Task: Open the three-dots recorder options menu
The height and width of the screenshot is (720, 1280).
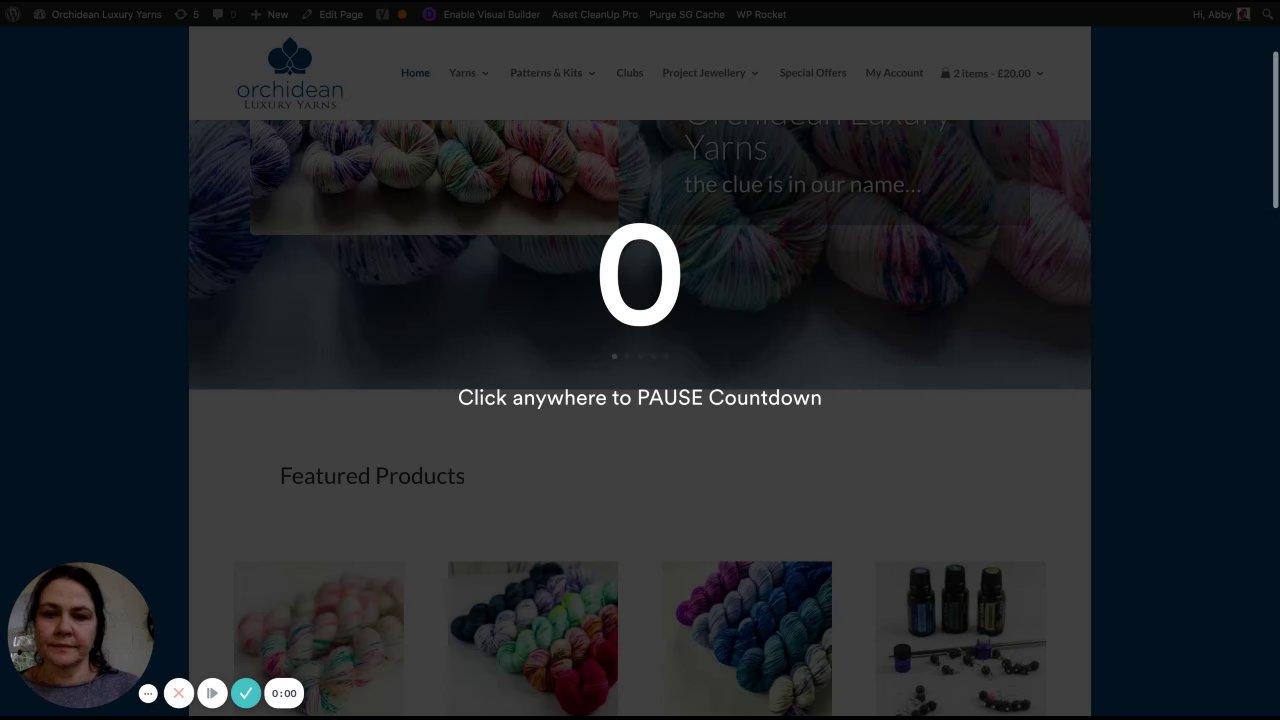Action: point(148,693)
